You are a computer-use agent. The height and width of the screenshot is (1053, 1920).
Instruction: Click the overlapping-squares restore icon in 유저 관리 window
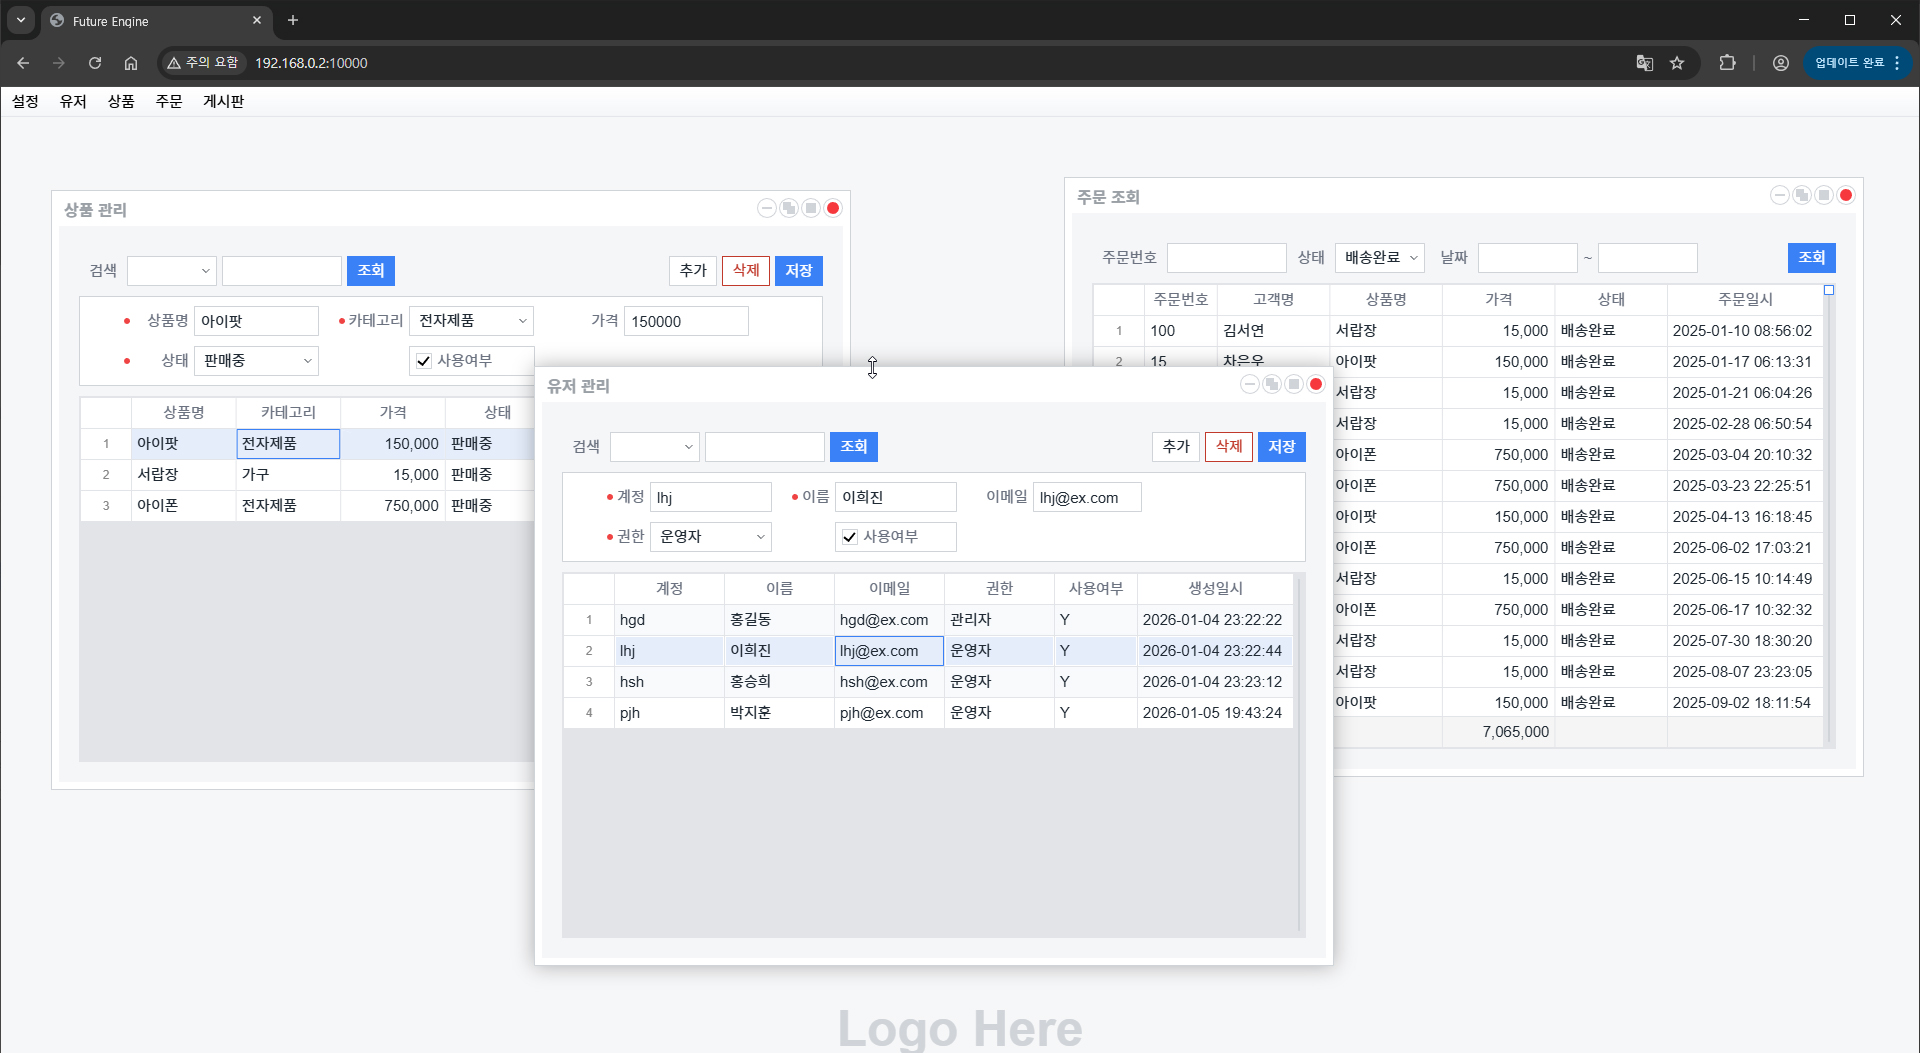tap(1272, 385)
